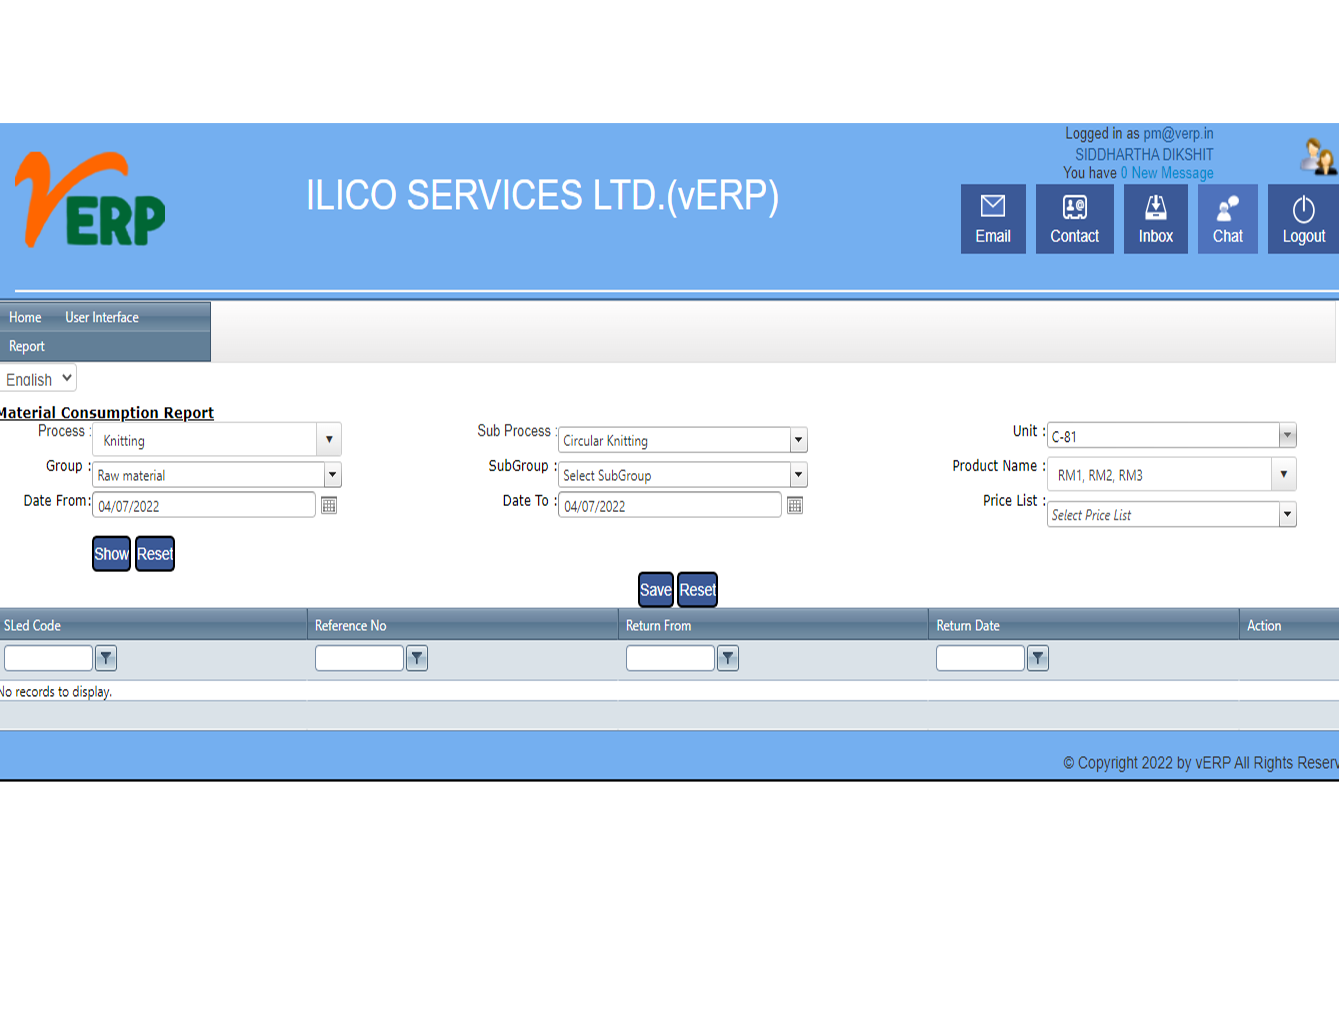This screenshot has width=1339, height=1009.
Task: Click the SLed Code filter text box
Action: 48,658
